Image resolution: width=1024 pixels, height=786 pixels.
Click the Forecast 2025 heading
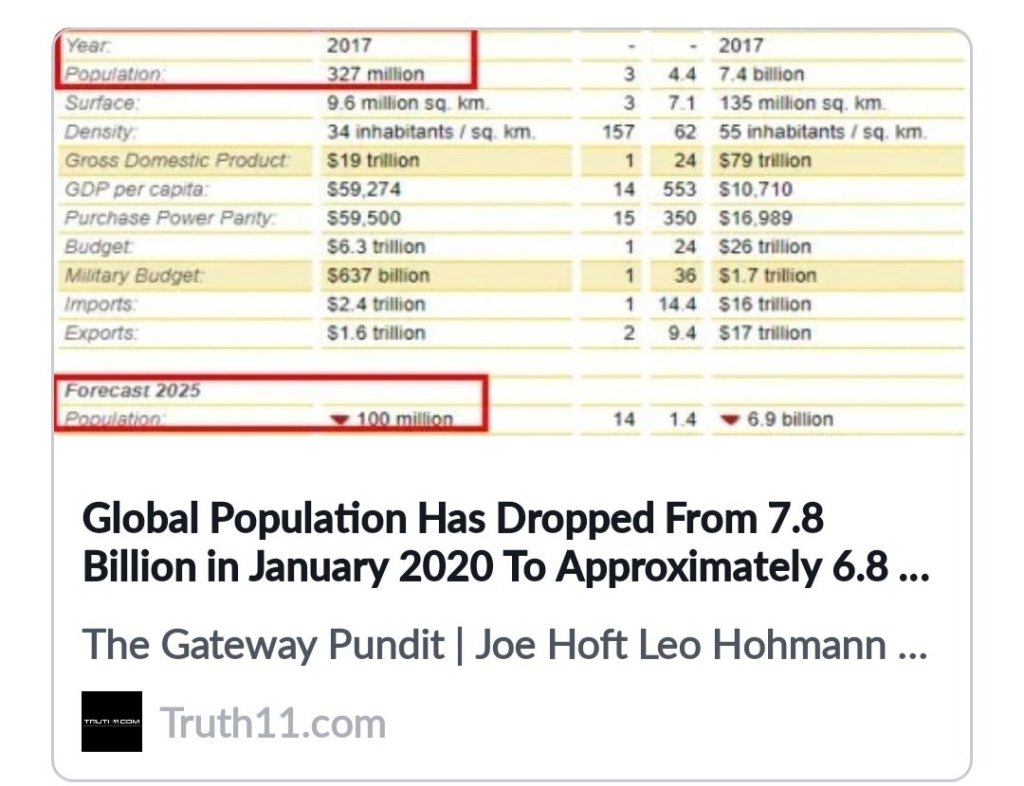tap(133, 390)
